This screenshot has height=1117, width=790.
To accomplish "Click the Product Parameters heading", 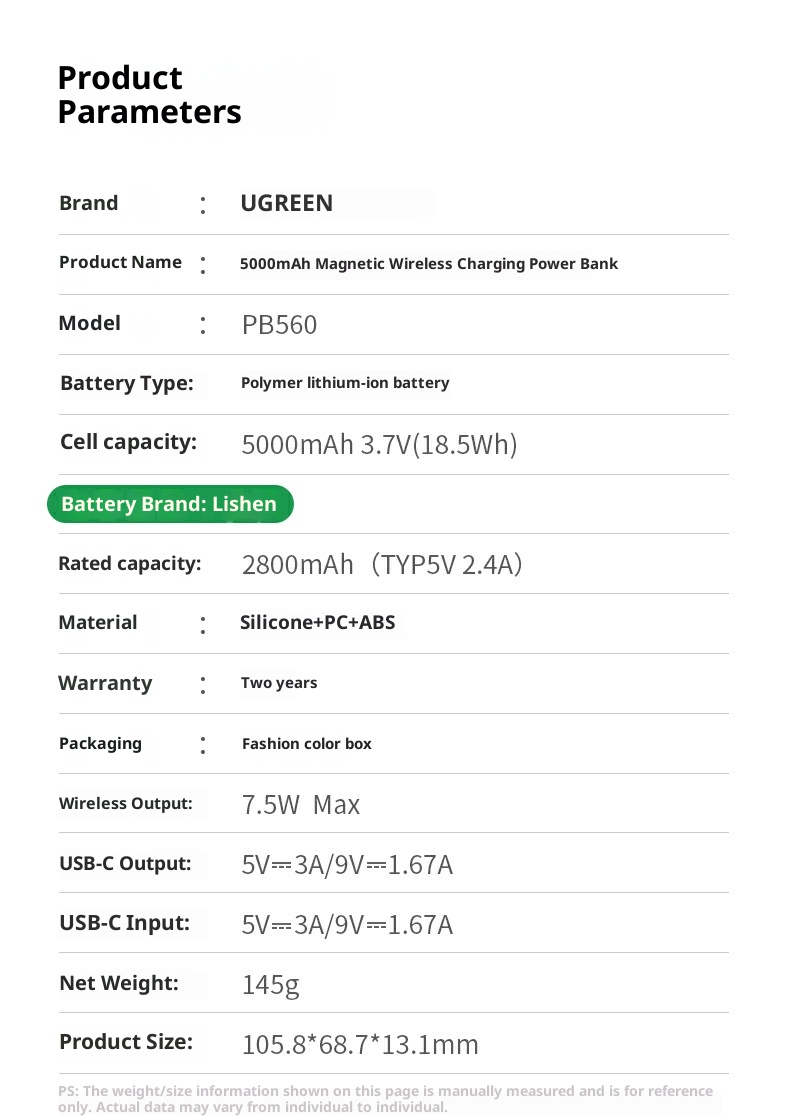I will (x=149, y=95).
